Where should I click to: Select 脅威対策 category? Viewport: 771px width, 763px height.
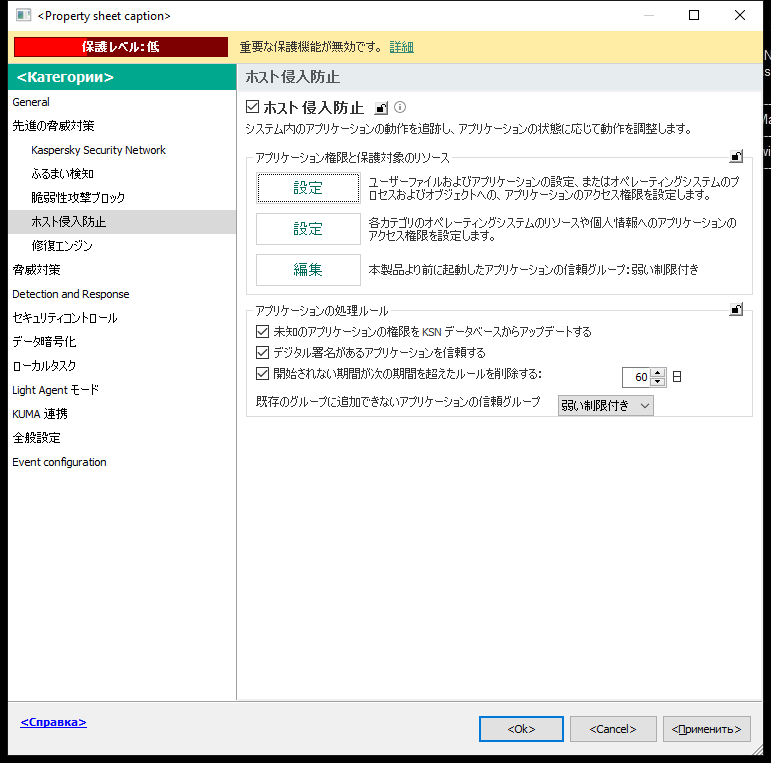(x=122, y=270)
